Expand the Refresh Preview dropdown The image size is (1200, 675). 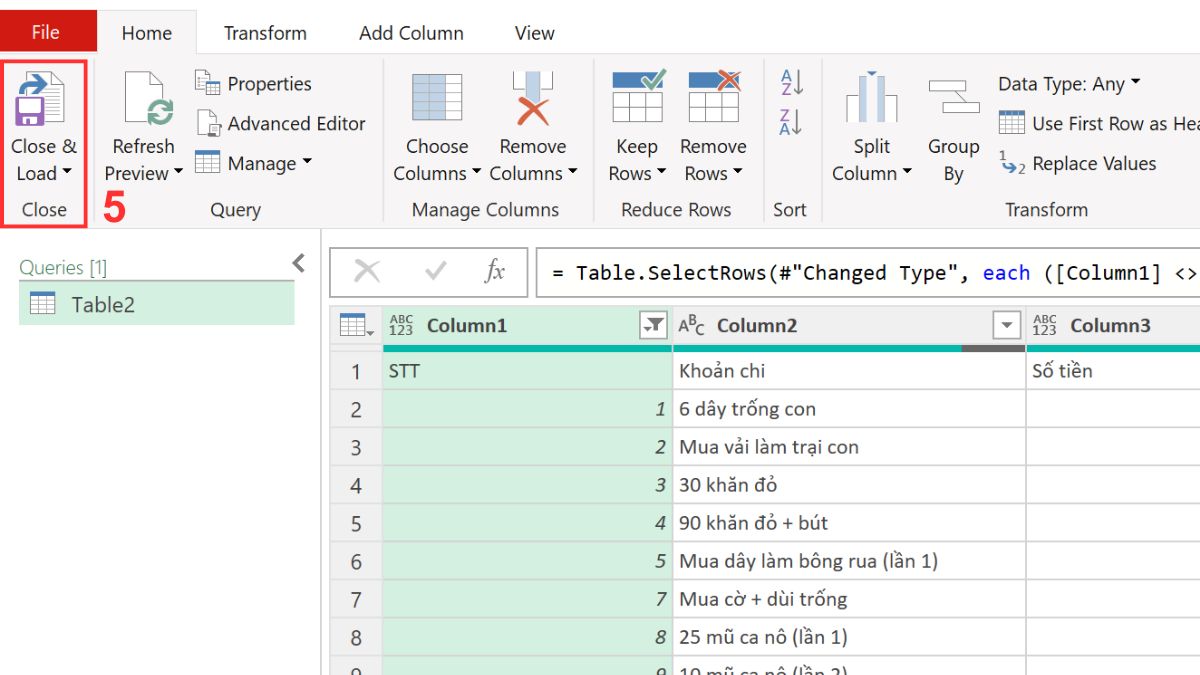pos(178,172)
